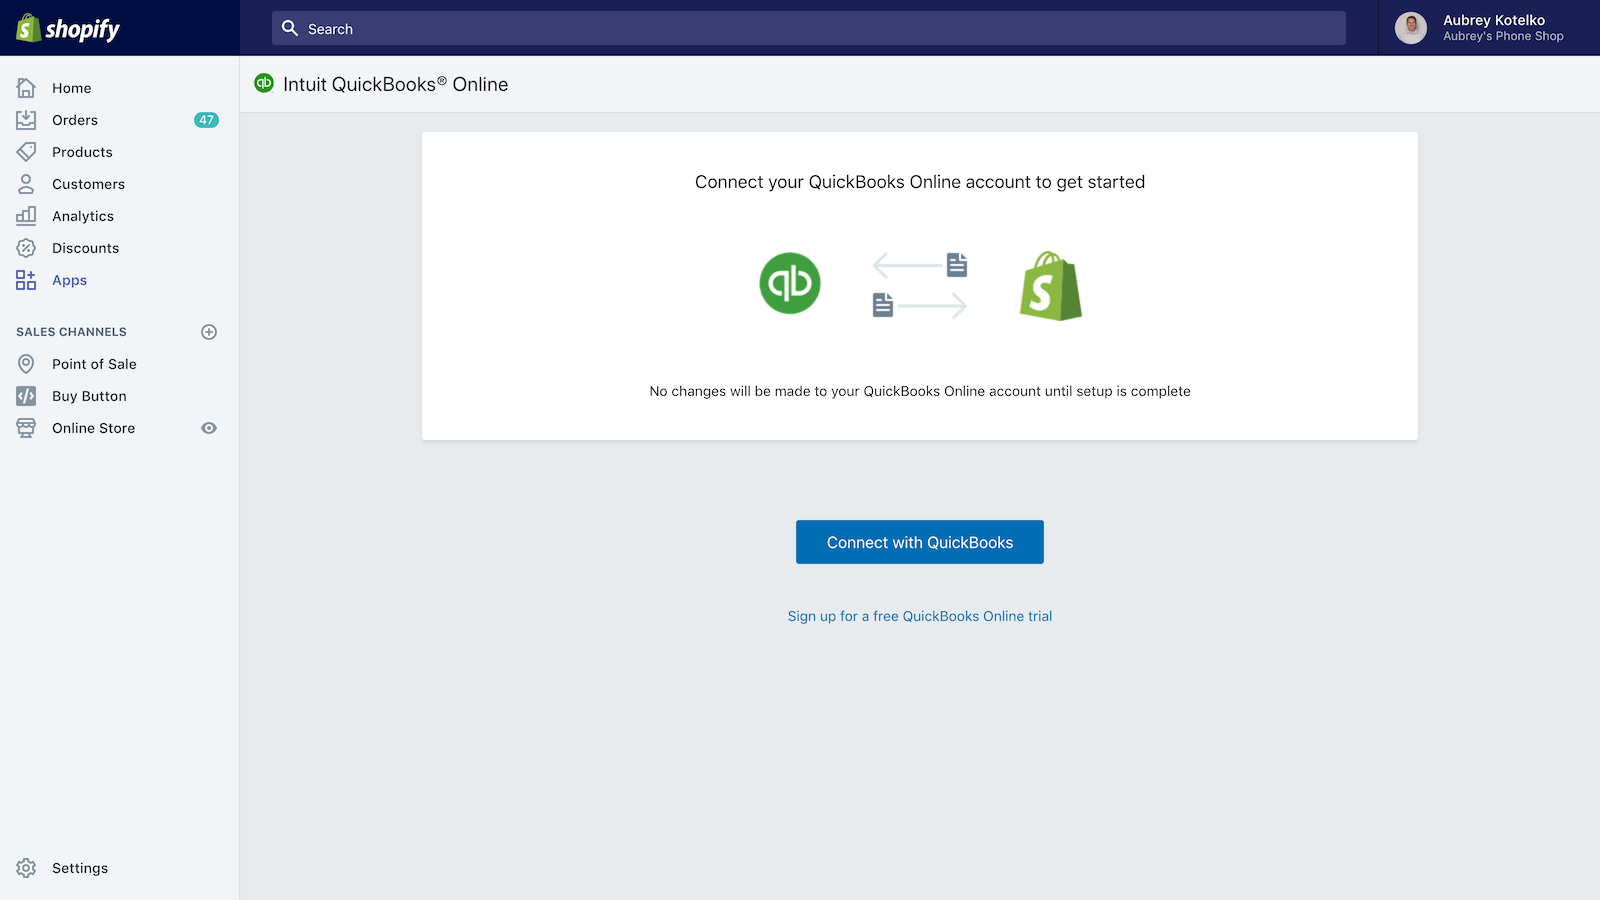Click the 'No changes will be made' notice text
Viewport: 1600px width, 900px height.
(920, 391)
